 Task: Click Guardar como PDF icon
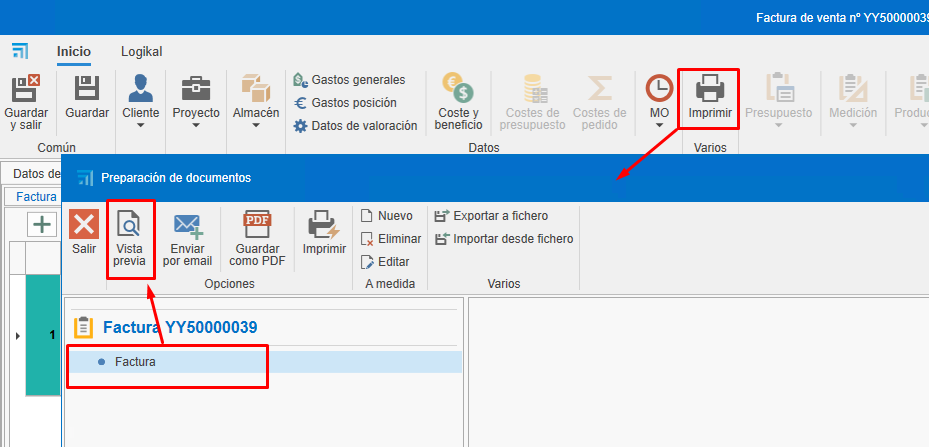(257, 225)
